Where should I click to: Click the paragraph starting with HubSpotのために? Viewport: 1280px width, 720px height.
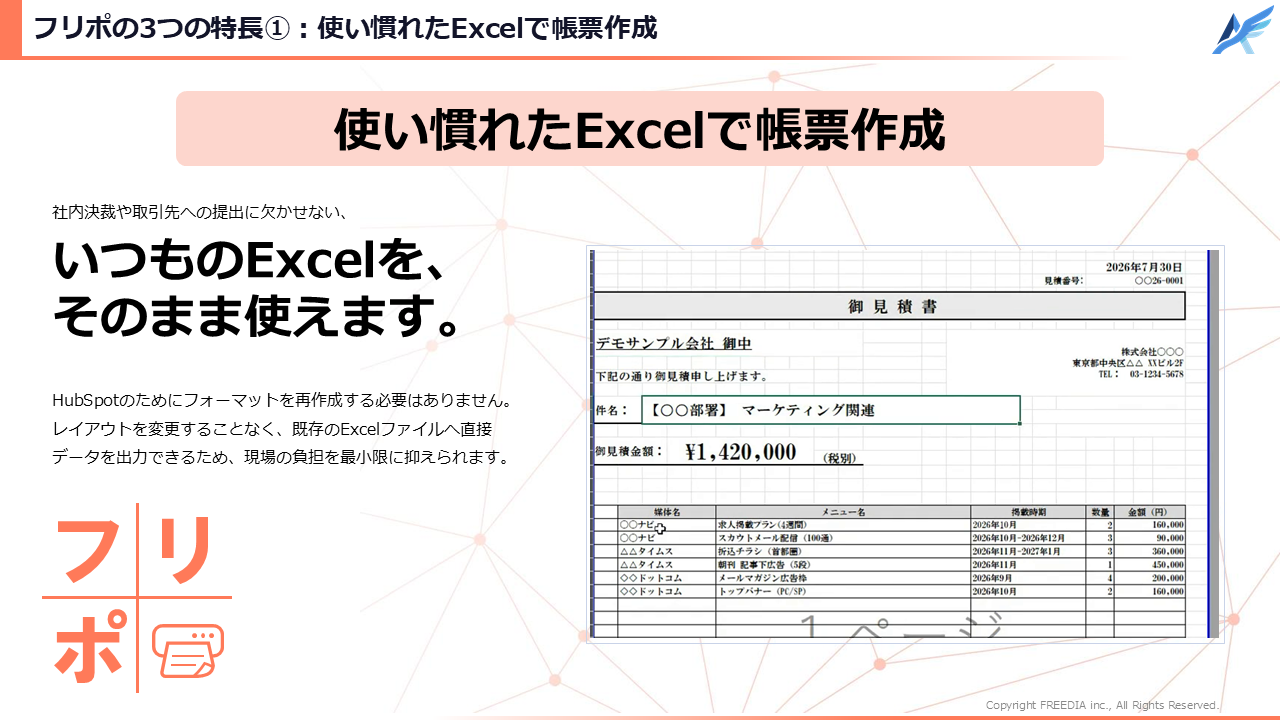pyautogui.click(x=283, y=429)
